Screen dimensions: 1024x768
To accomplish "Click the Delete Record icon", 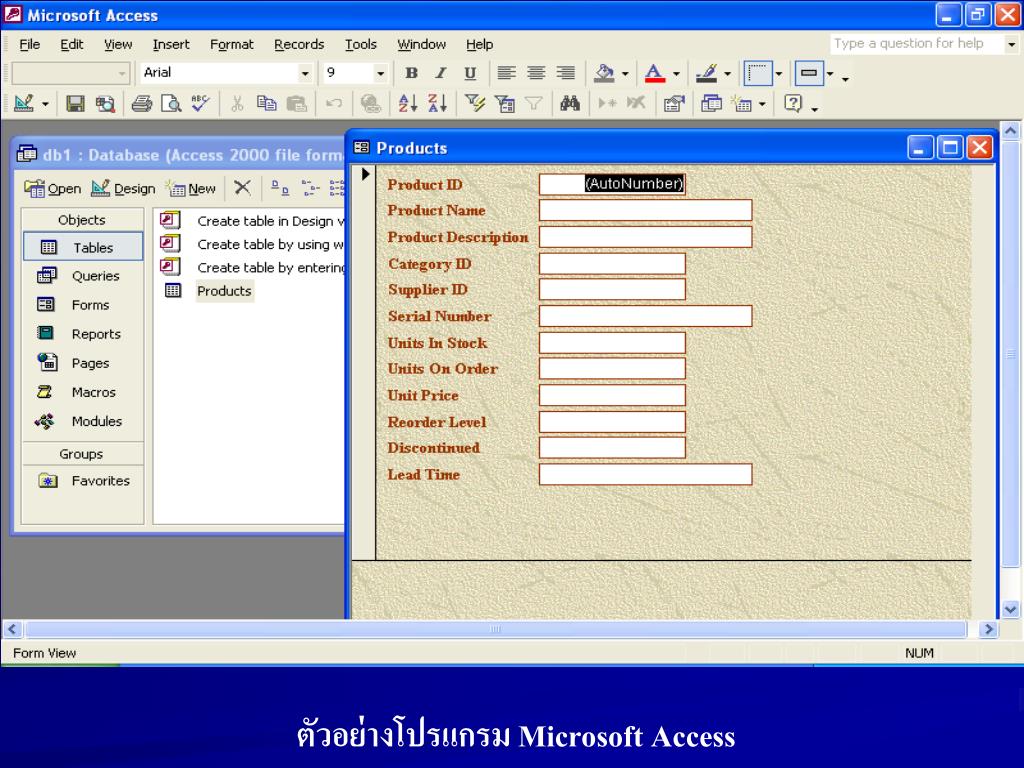I will [636, 103].
